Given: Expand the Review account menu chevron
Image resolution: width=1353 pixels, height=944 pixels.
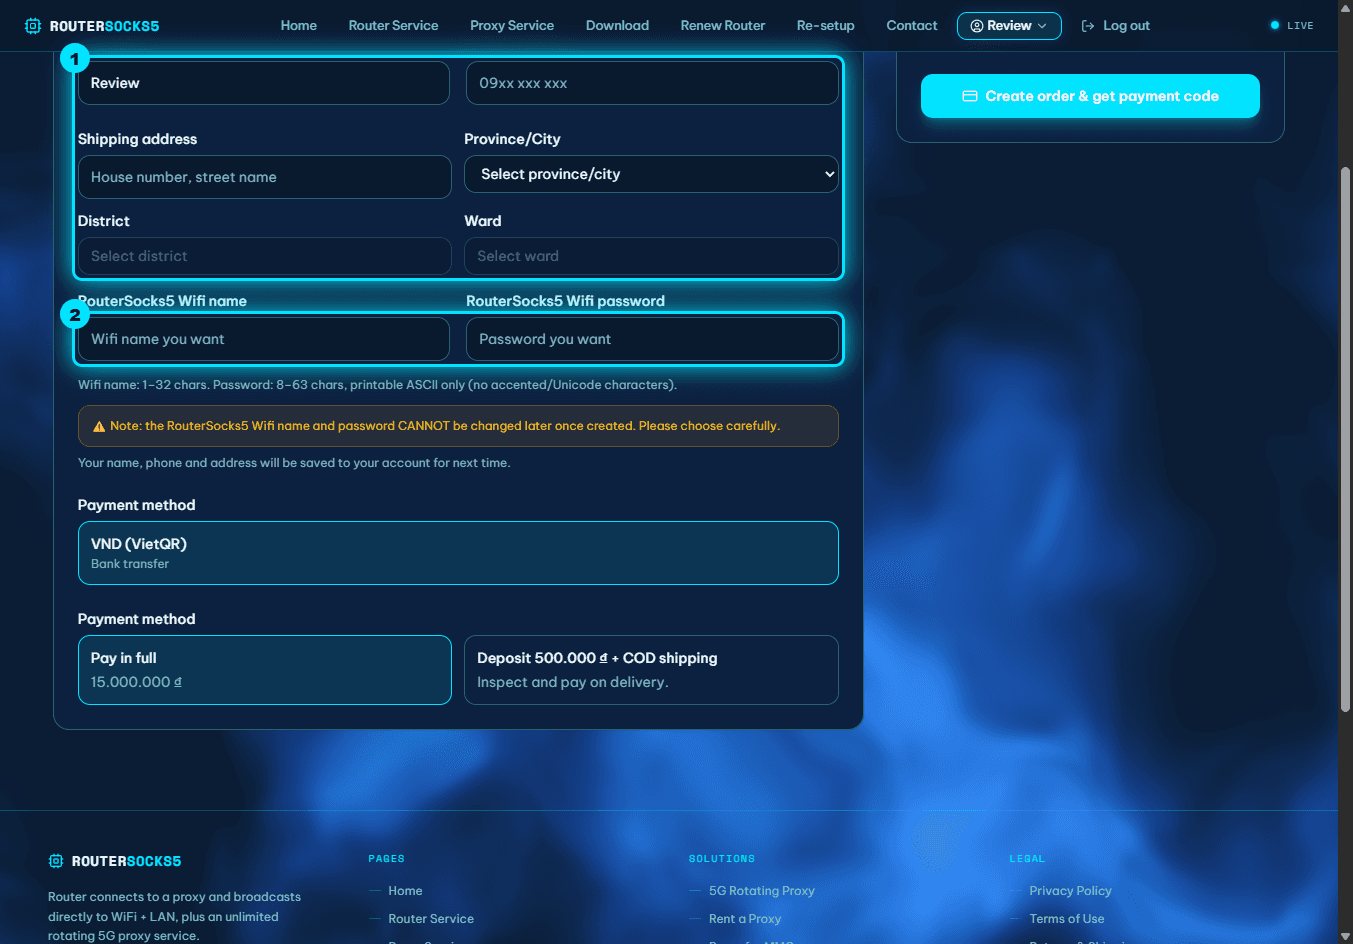Looking at the screenshot, I should (x=1042, y=26).
